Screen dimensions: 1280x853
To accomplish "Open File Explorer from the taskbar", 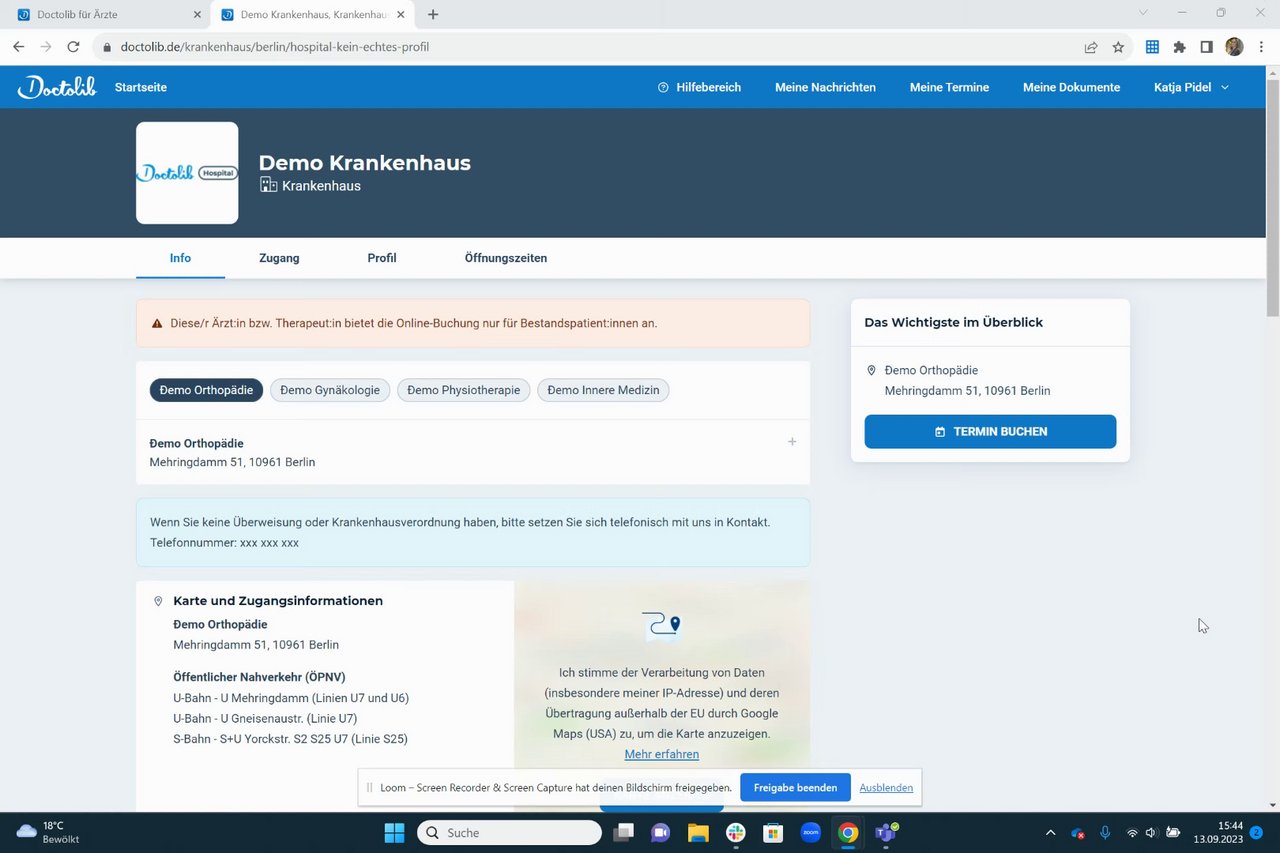I will pyautogui.click(x=698, y=833).
